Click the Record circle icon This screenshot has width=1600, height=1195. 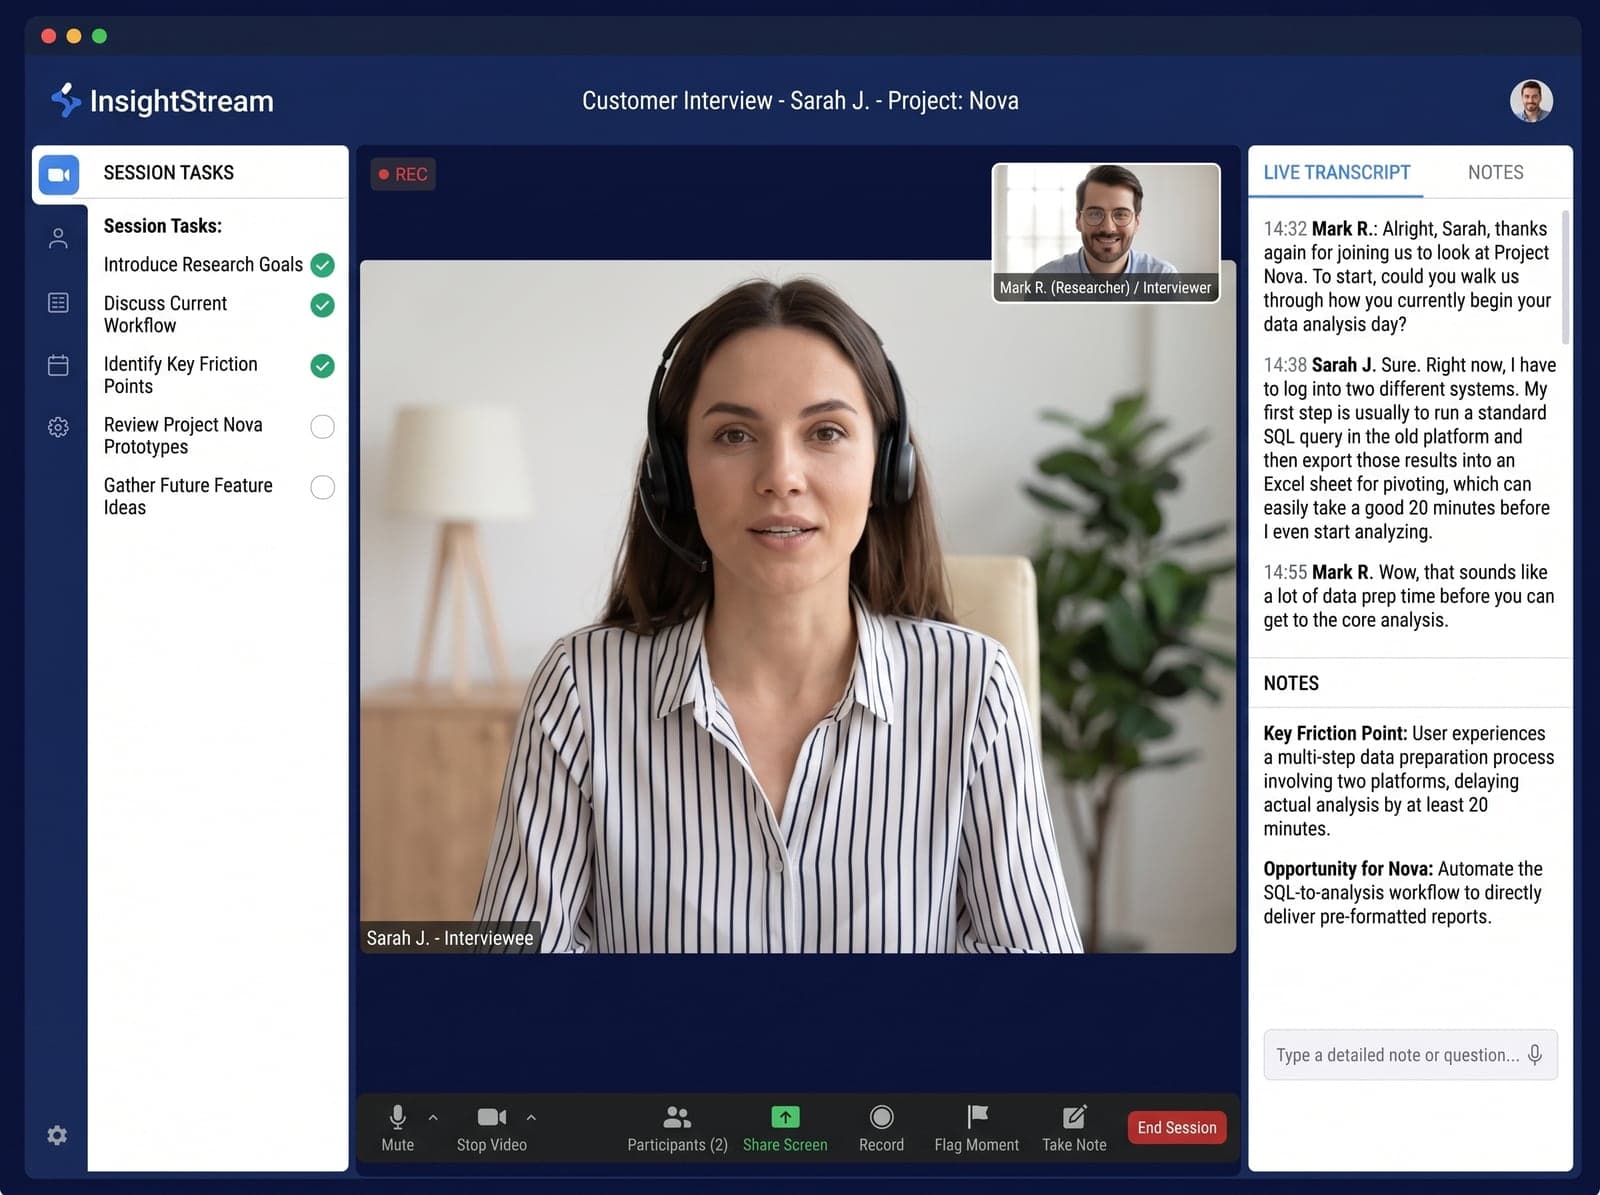pyautogui.click(x=881, y=1117)
